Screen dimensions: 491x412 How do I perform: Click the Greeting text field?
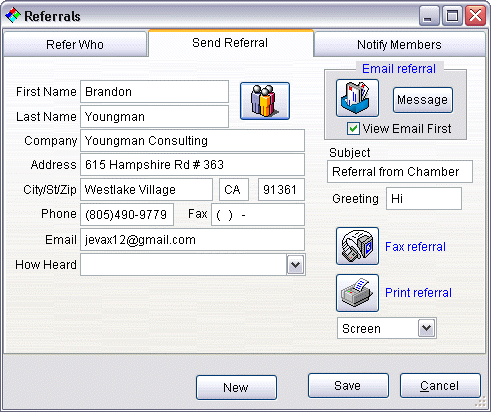coord(424,199)
